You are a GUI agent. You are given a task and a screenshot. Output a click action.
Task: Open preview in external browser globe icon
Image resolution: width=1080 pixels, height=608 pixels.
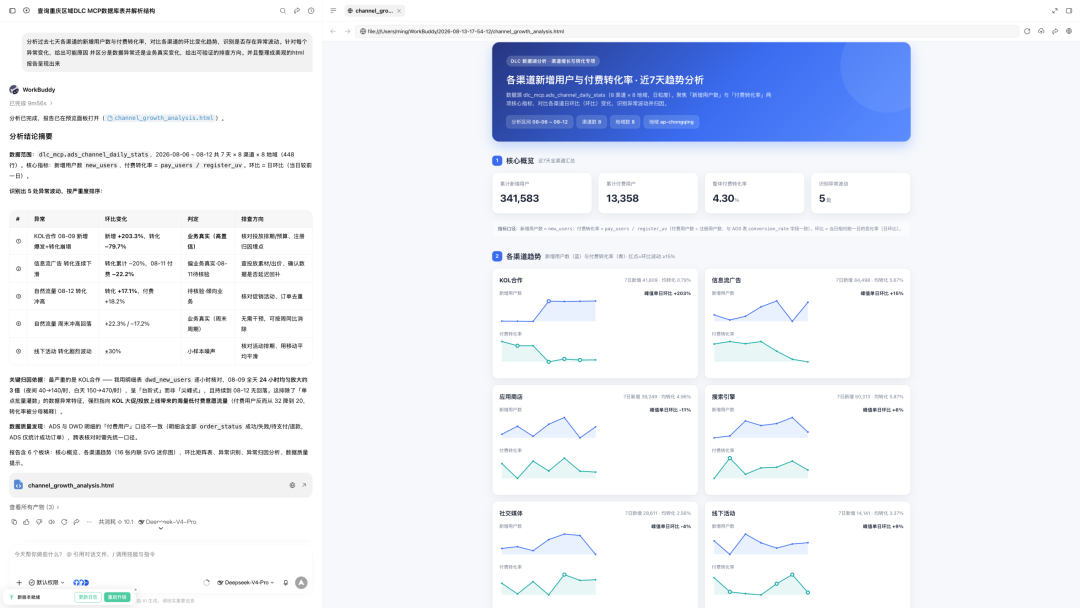[1069, 31]
